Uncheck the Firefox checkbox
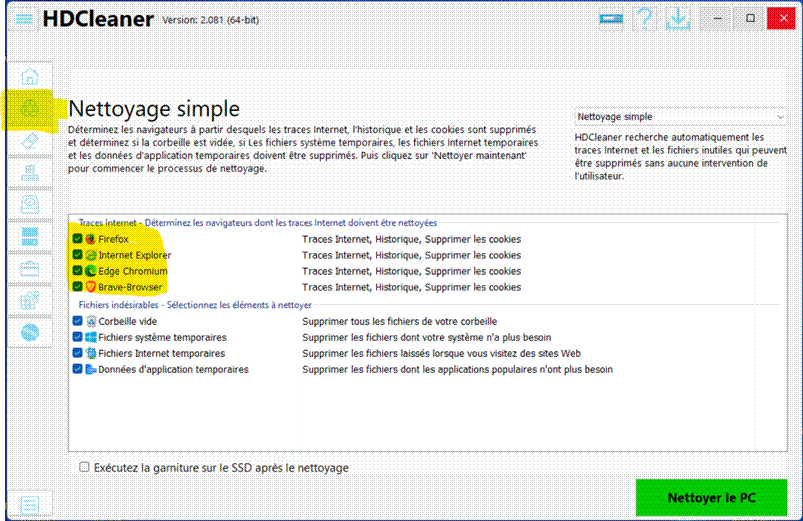Screen dimensions: 803x521 [x=77, y=239]
